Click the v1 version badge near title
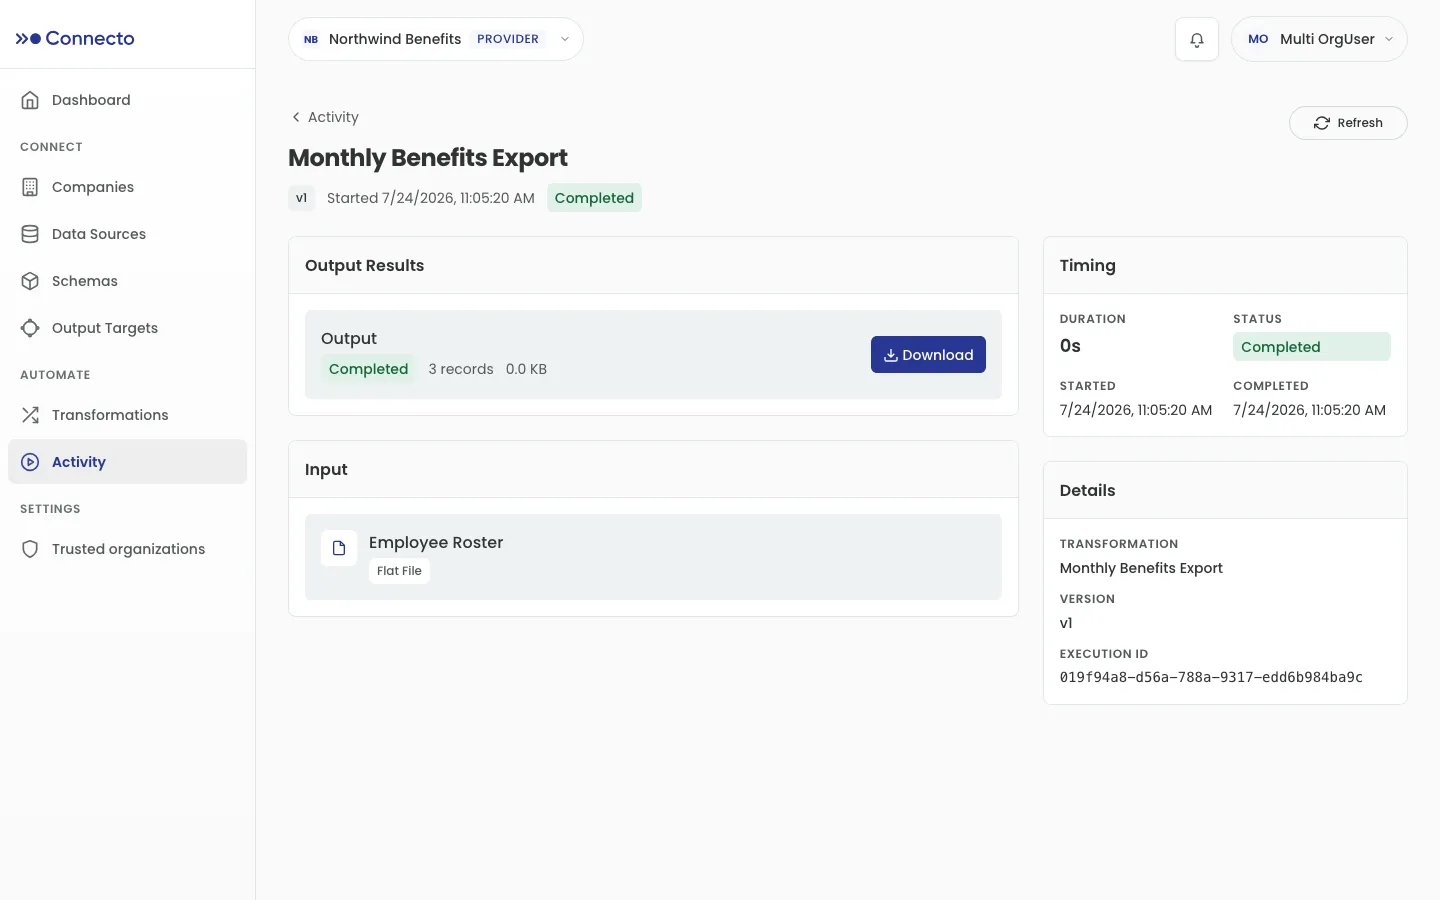This screenshot has height=900, width=1440. pos(301,198)
